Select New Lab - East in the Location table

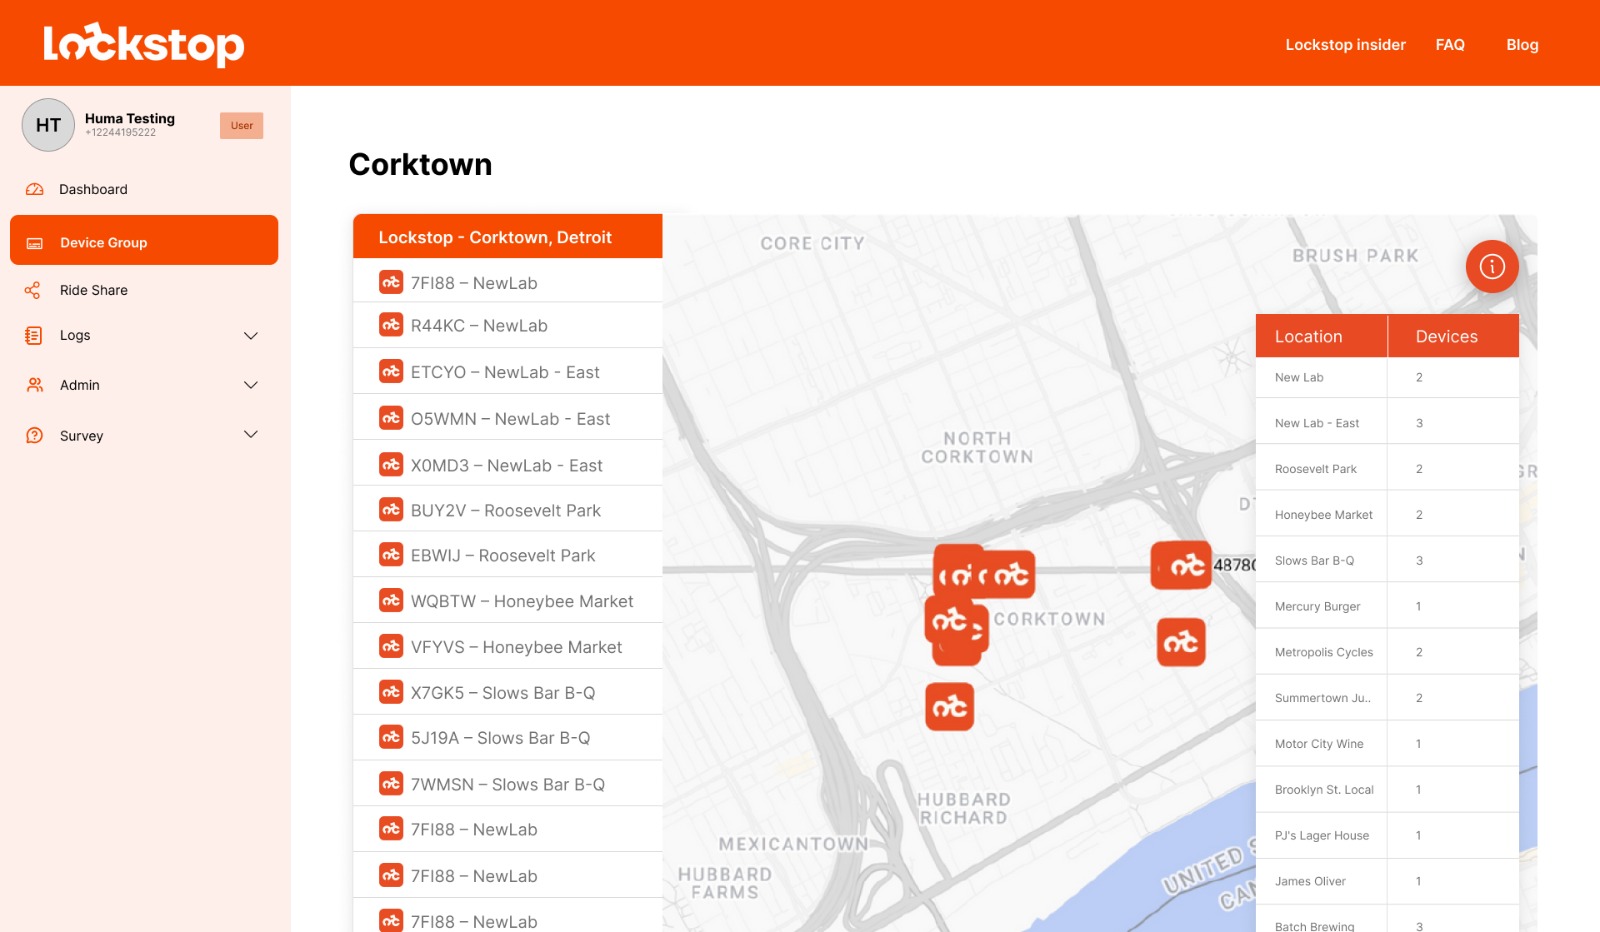[1317, 423]
